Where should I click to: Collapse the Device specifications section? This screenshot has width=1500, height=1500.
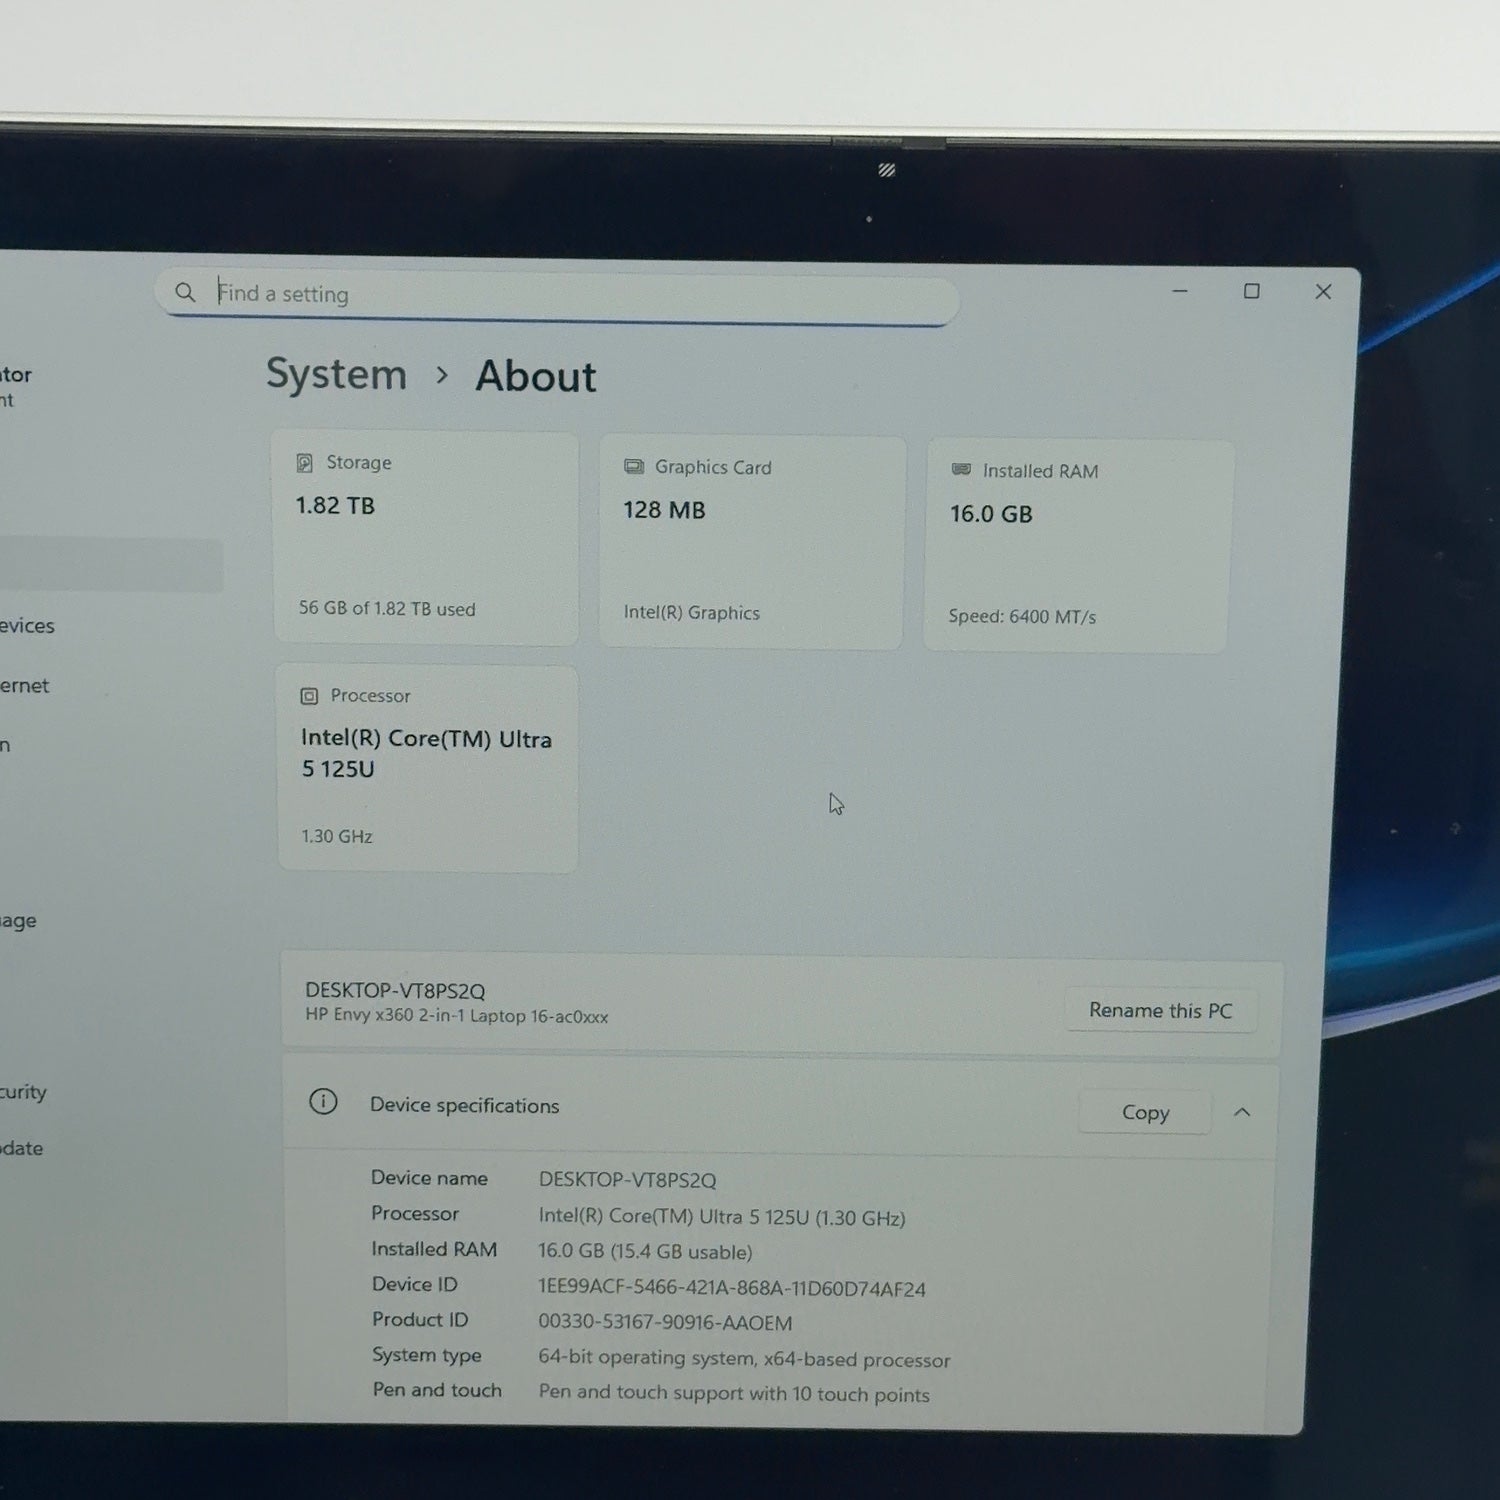click(1242, 1112)
